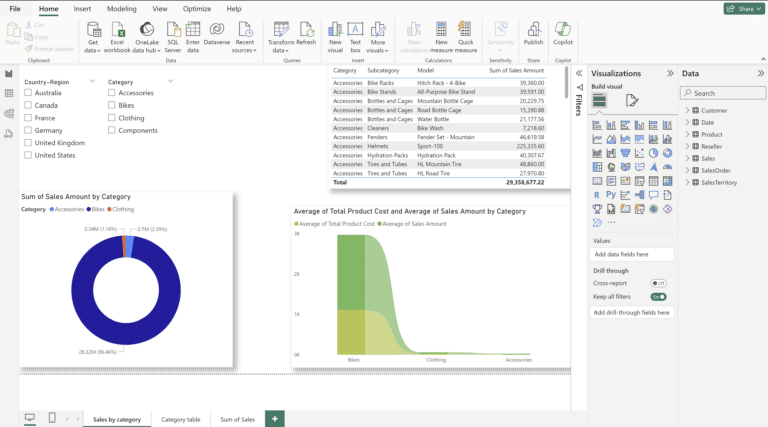This screenshot has height=427, width=768.
Task: Switch to Report view in left sidebar
Action: pos(9,73)
